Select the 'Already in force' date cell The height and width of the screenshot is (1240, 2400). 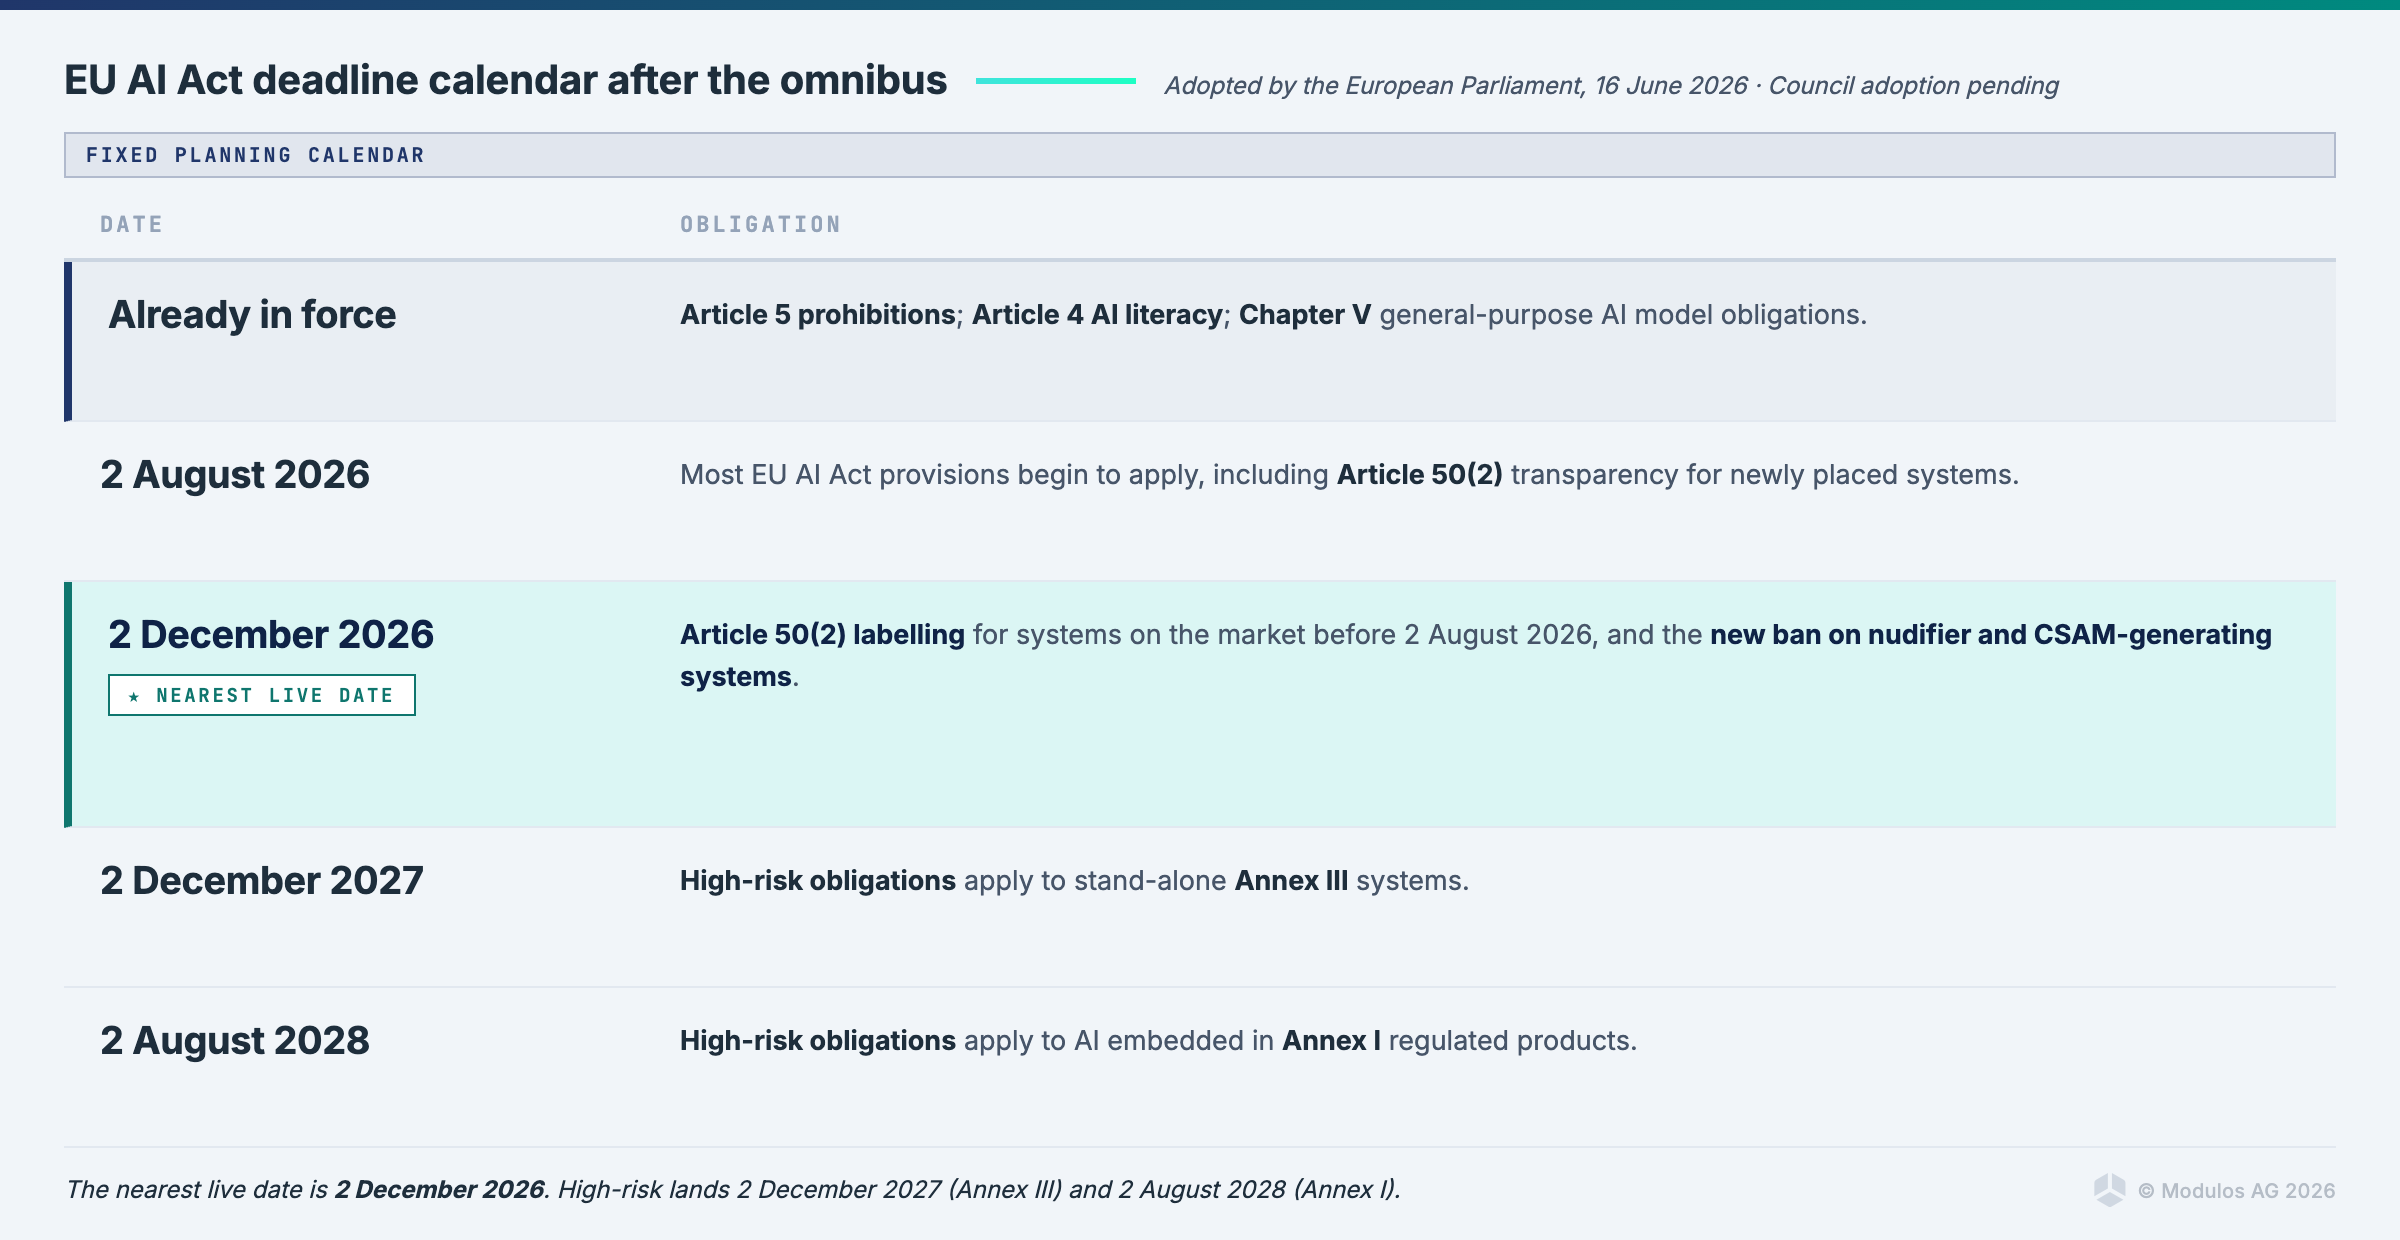pos(252,315)
